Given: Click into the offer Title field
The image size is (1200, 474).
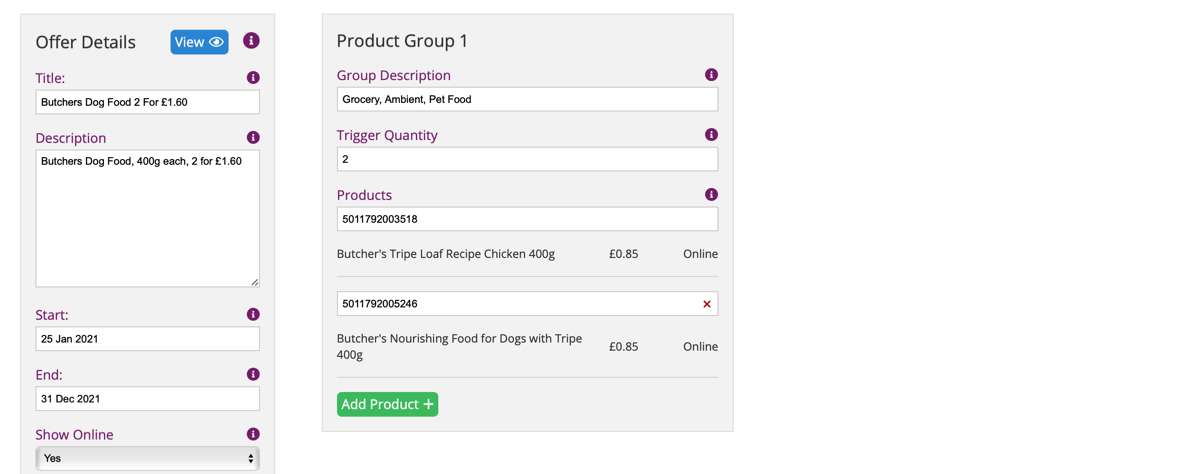Looking at the screenshot, I should (148, 102).
